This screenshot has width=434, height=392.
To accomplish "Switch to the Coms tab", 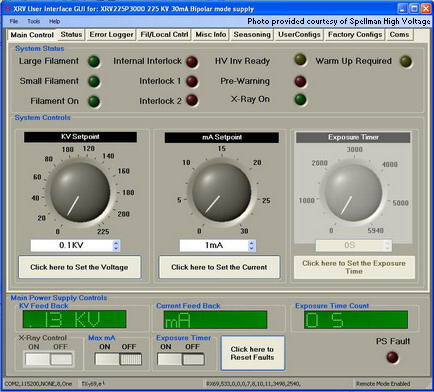I will pyautogui.click(x=399, y=34).
